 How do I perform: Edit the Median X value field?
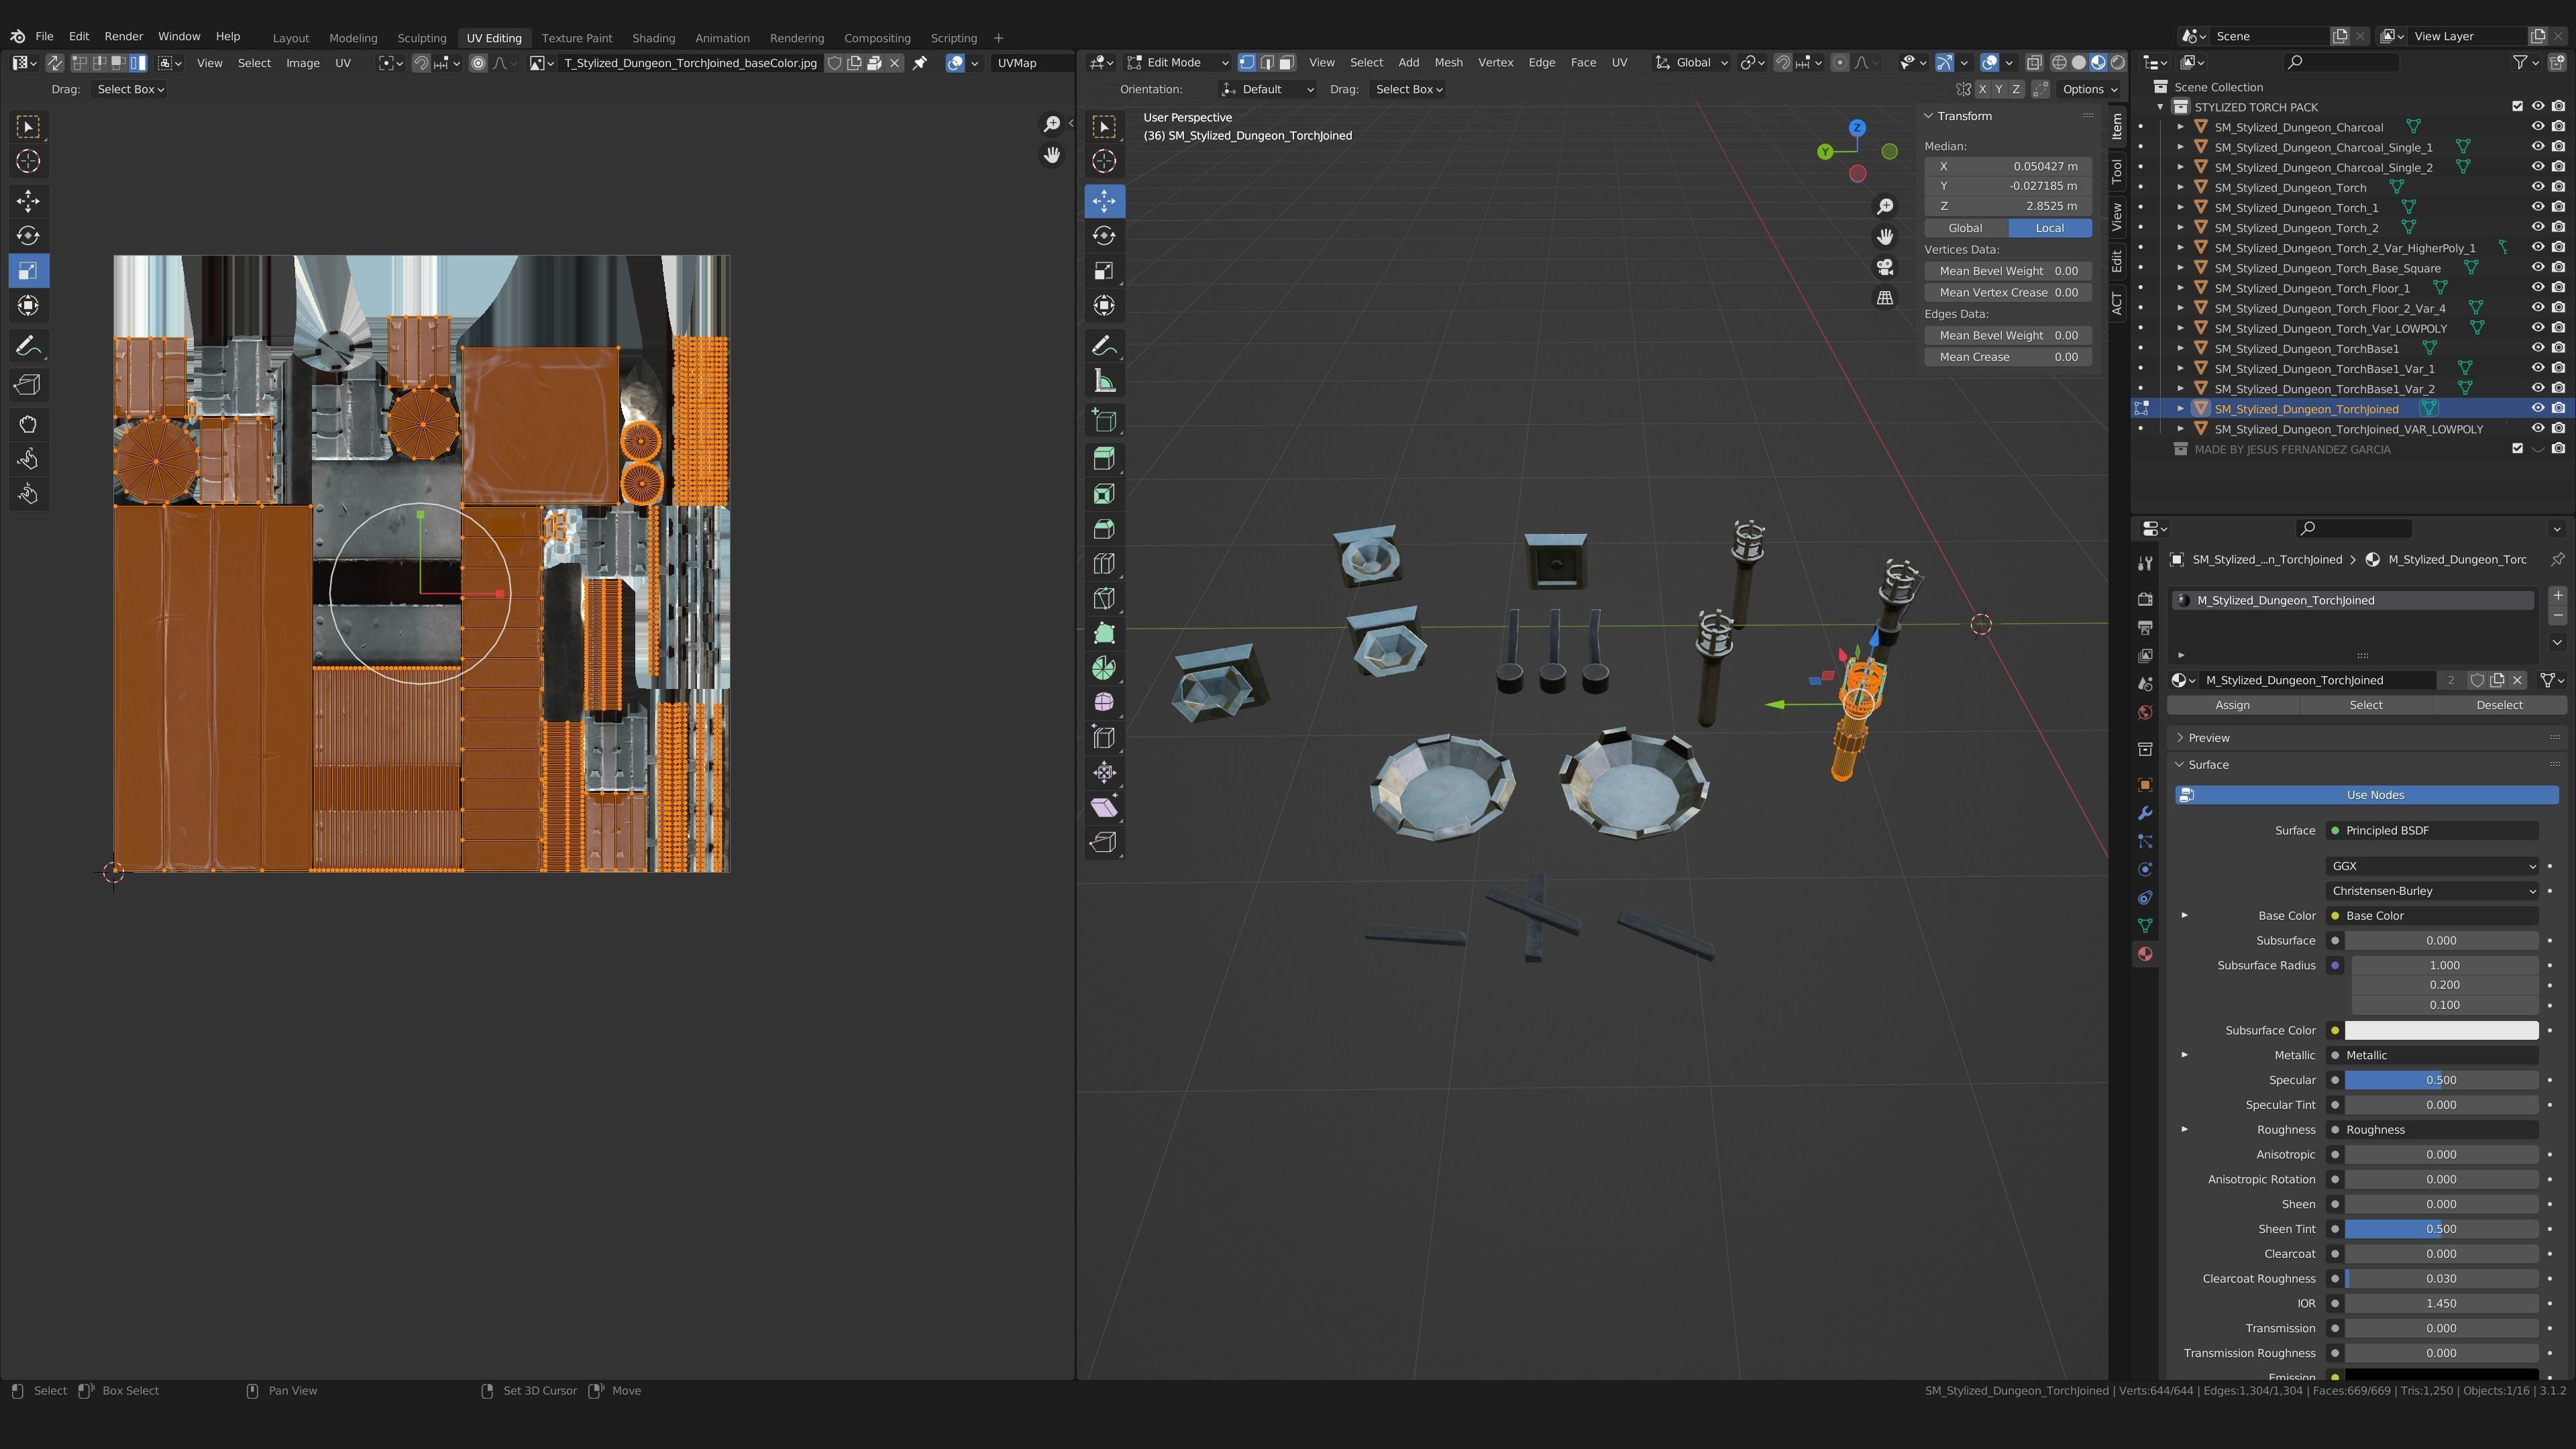click(2008, 166)
